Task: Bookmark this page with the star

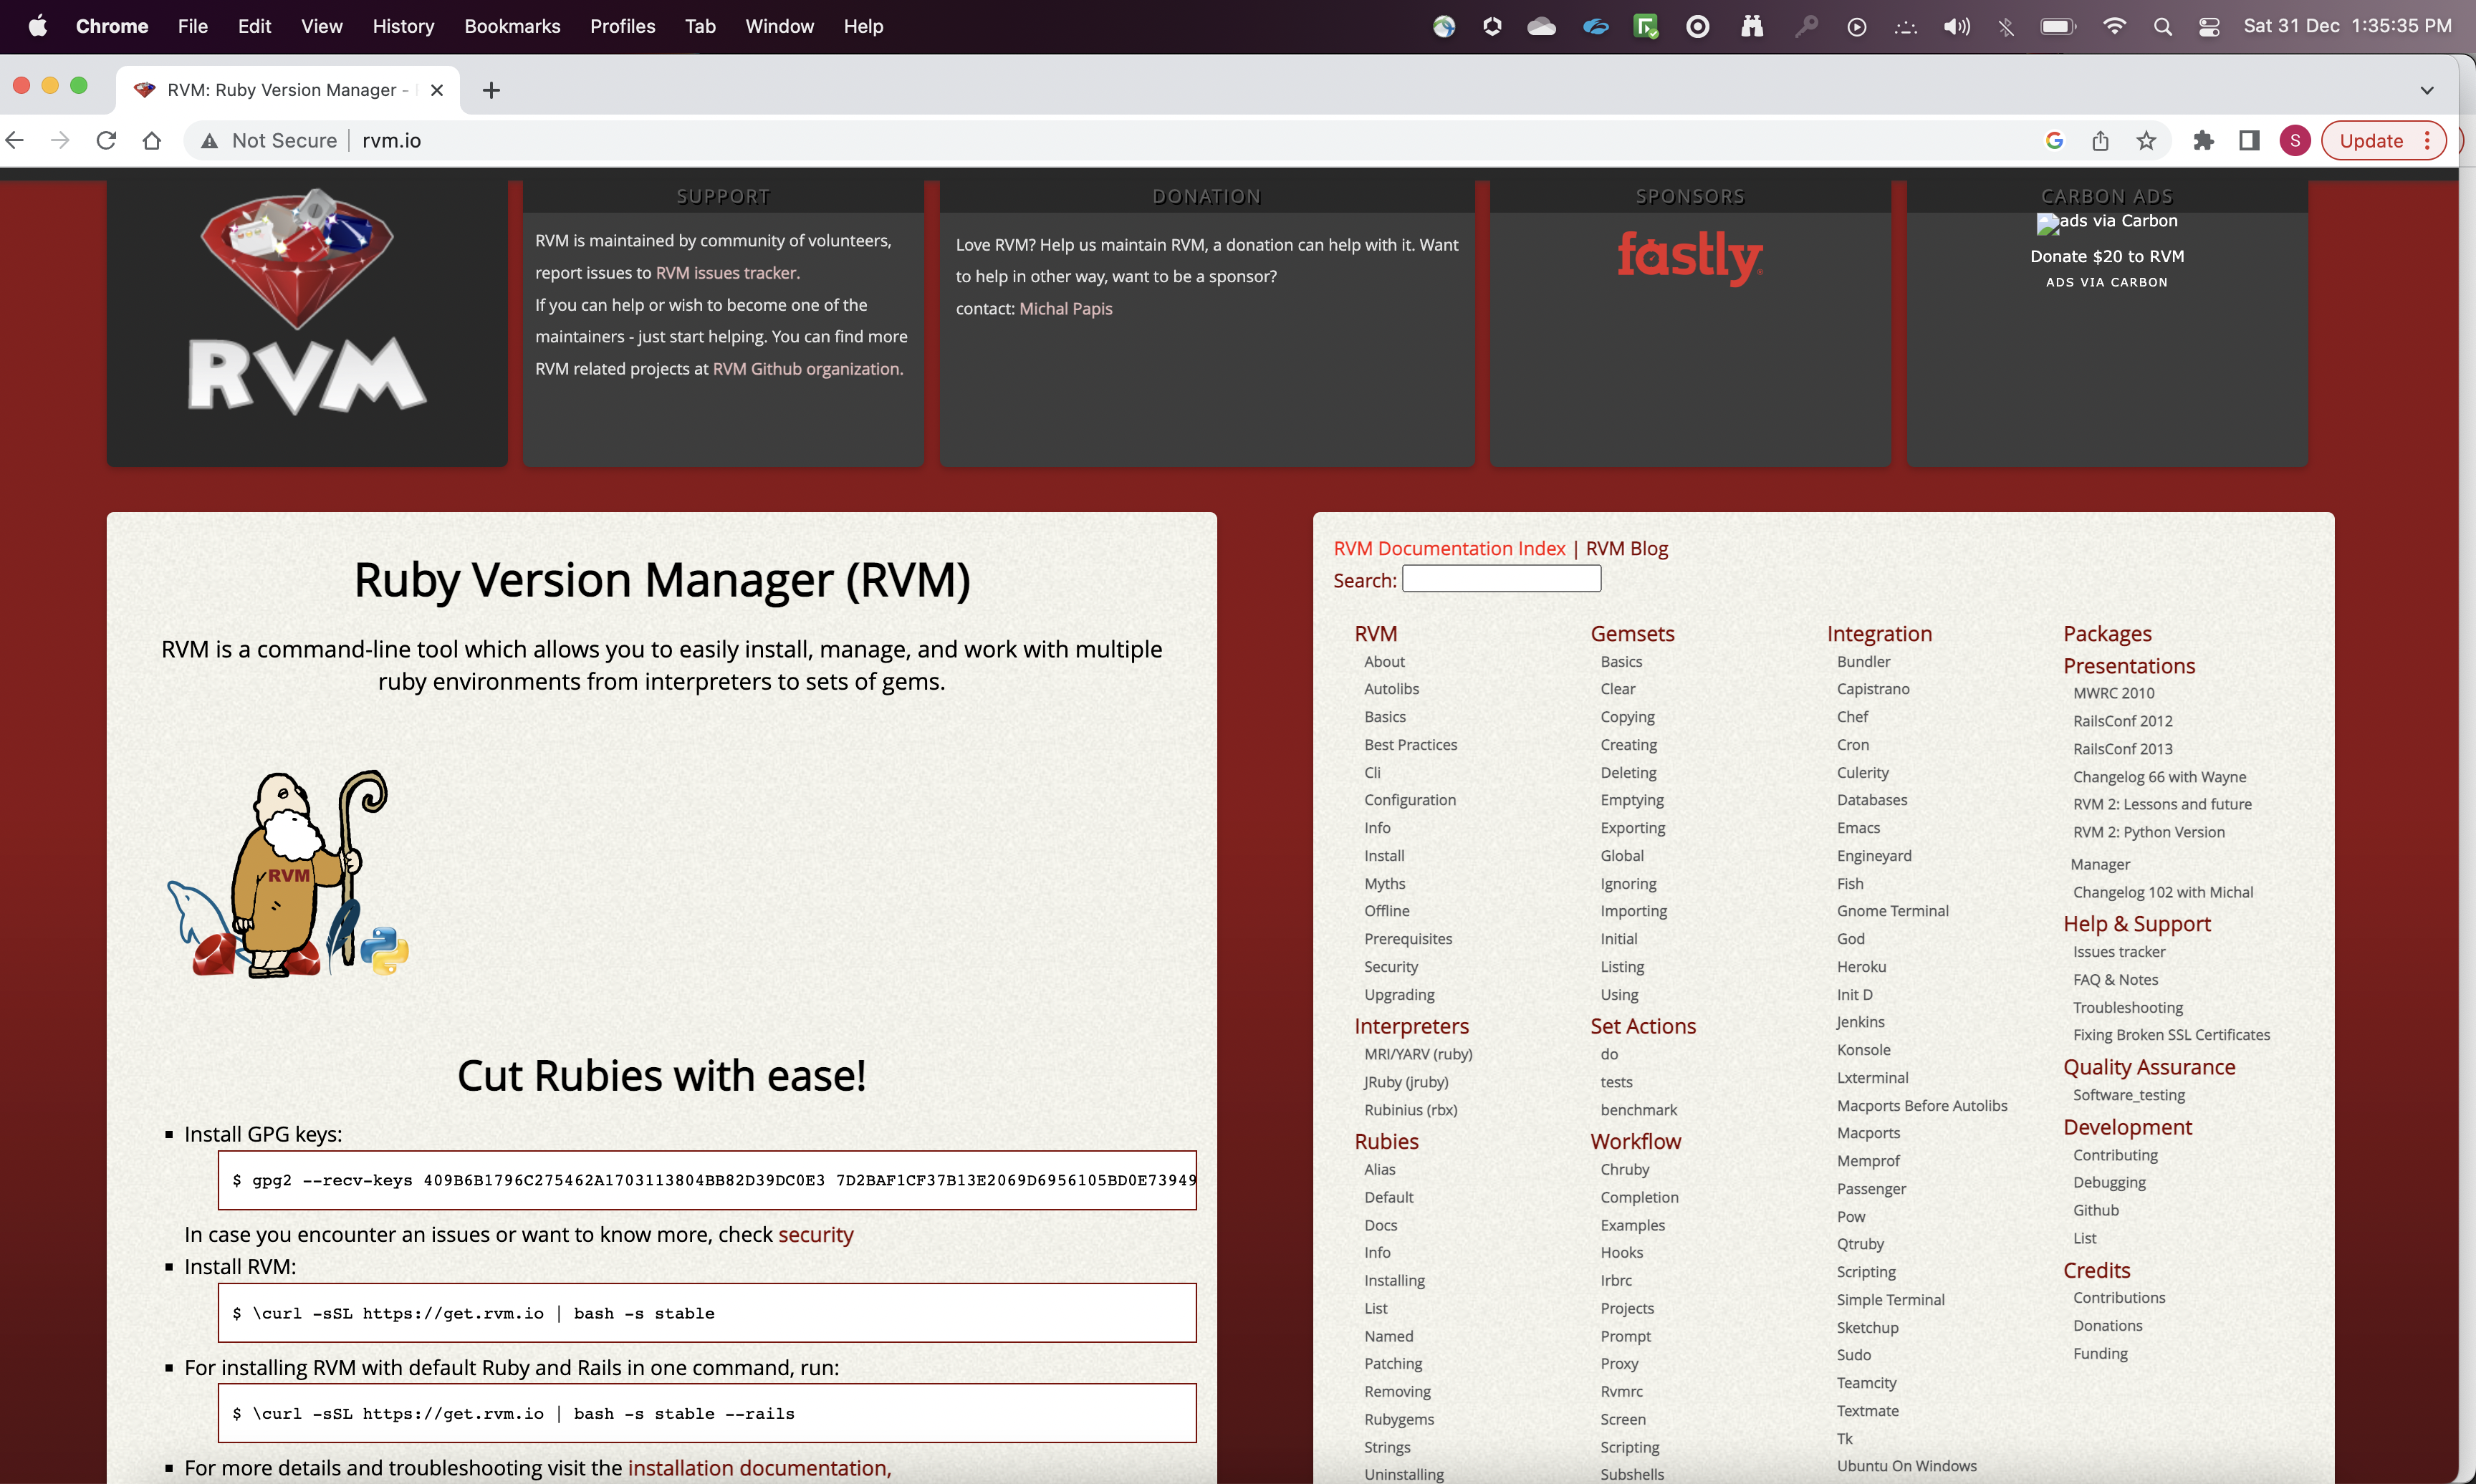Action: click(2146, 141)
